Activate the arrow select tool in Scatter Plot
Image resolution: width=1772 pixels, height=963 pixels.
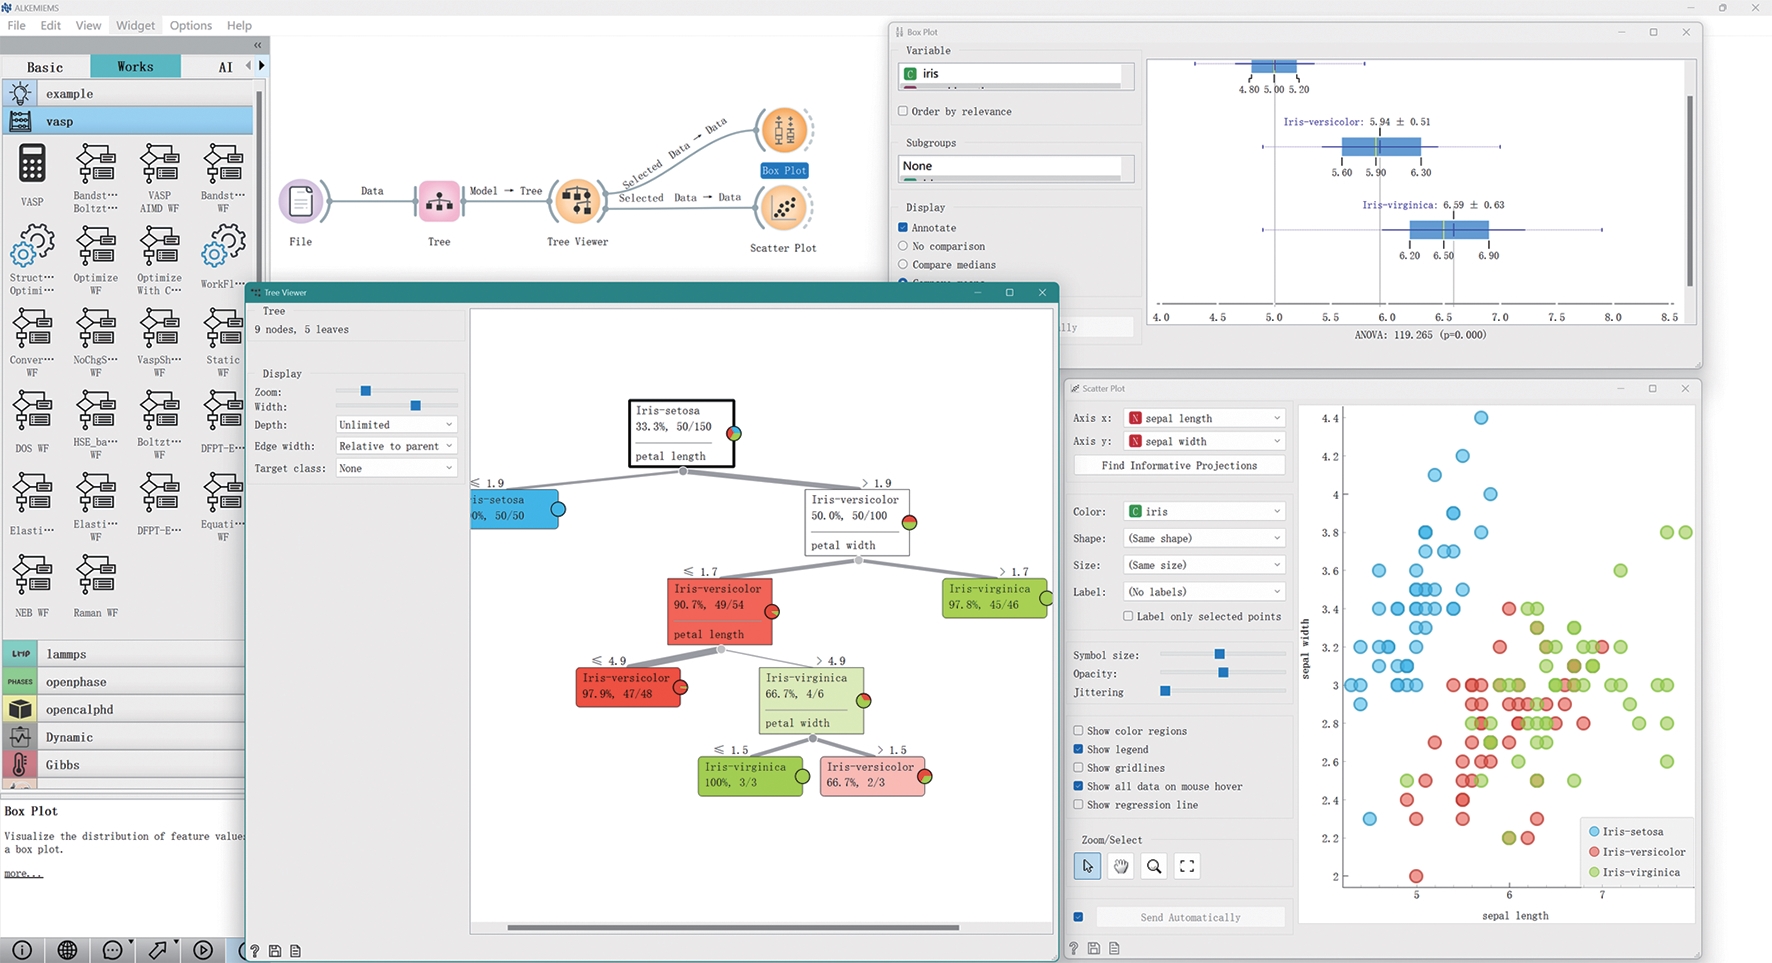1088,866
